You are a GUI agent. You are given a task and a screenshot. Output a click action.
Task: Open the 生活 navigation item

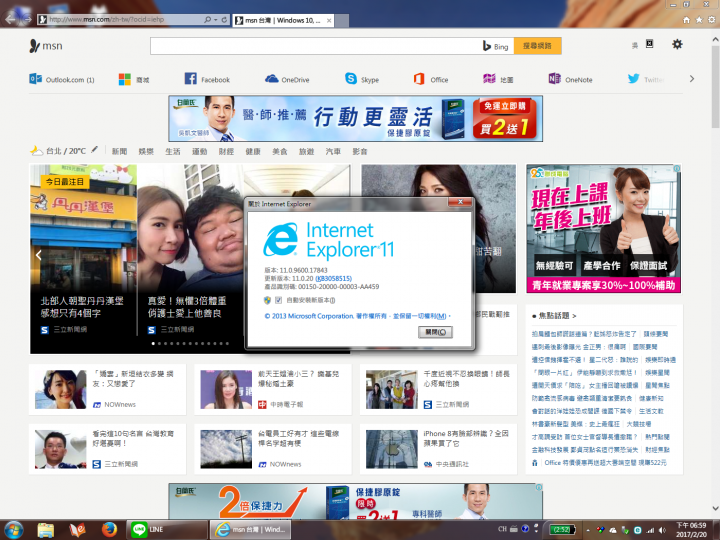[173, 152]
